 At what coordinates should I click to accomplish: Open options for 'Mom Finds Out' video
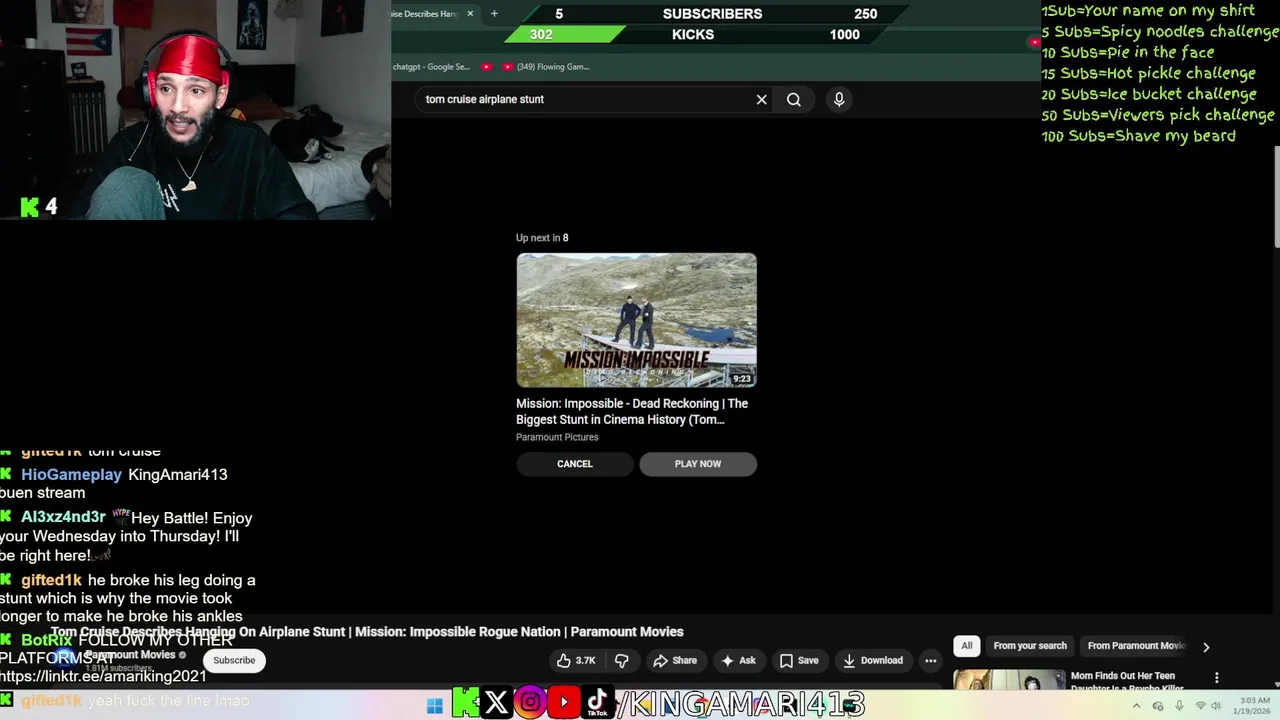pos(1217,678)
